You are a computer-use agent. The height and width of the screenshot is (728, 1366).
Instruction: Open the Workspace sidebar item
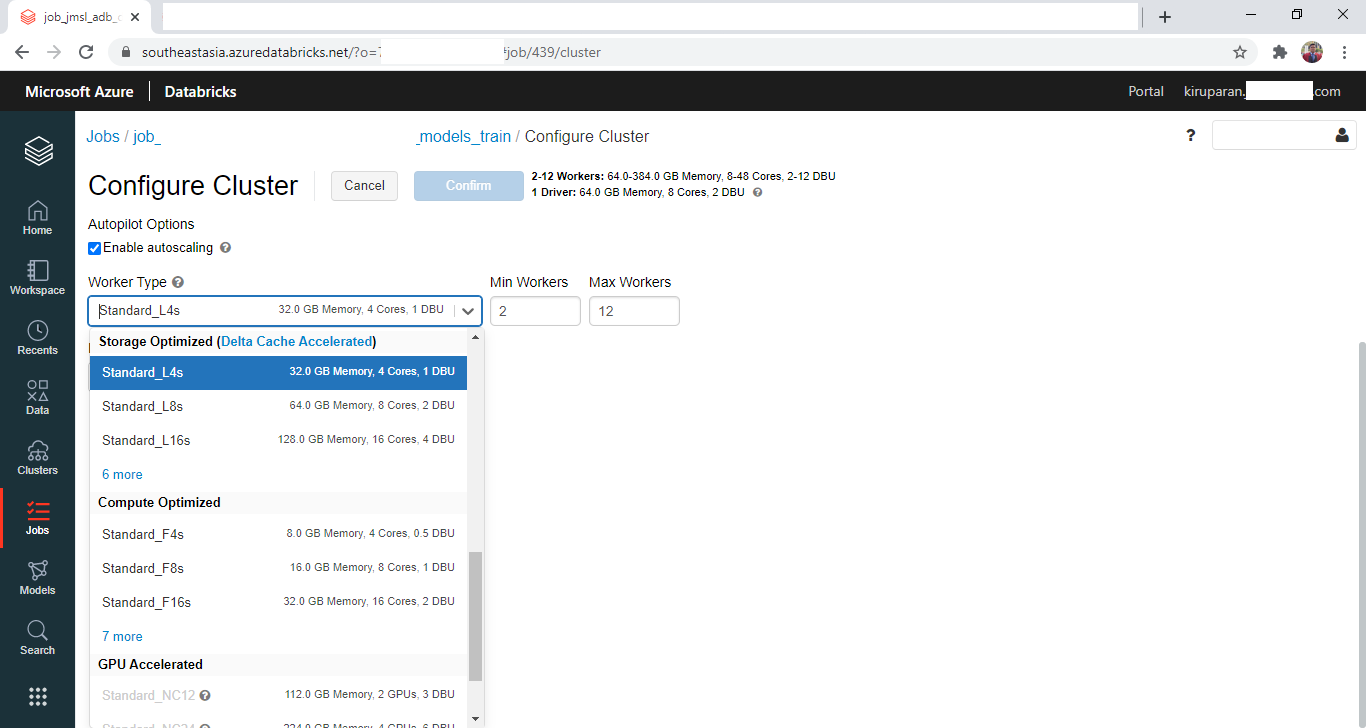37,278
